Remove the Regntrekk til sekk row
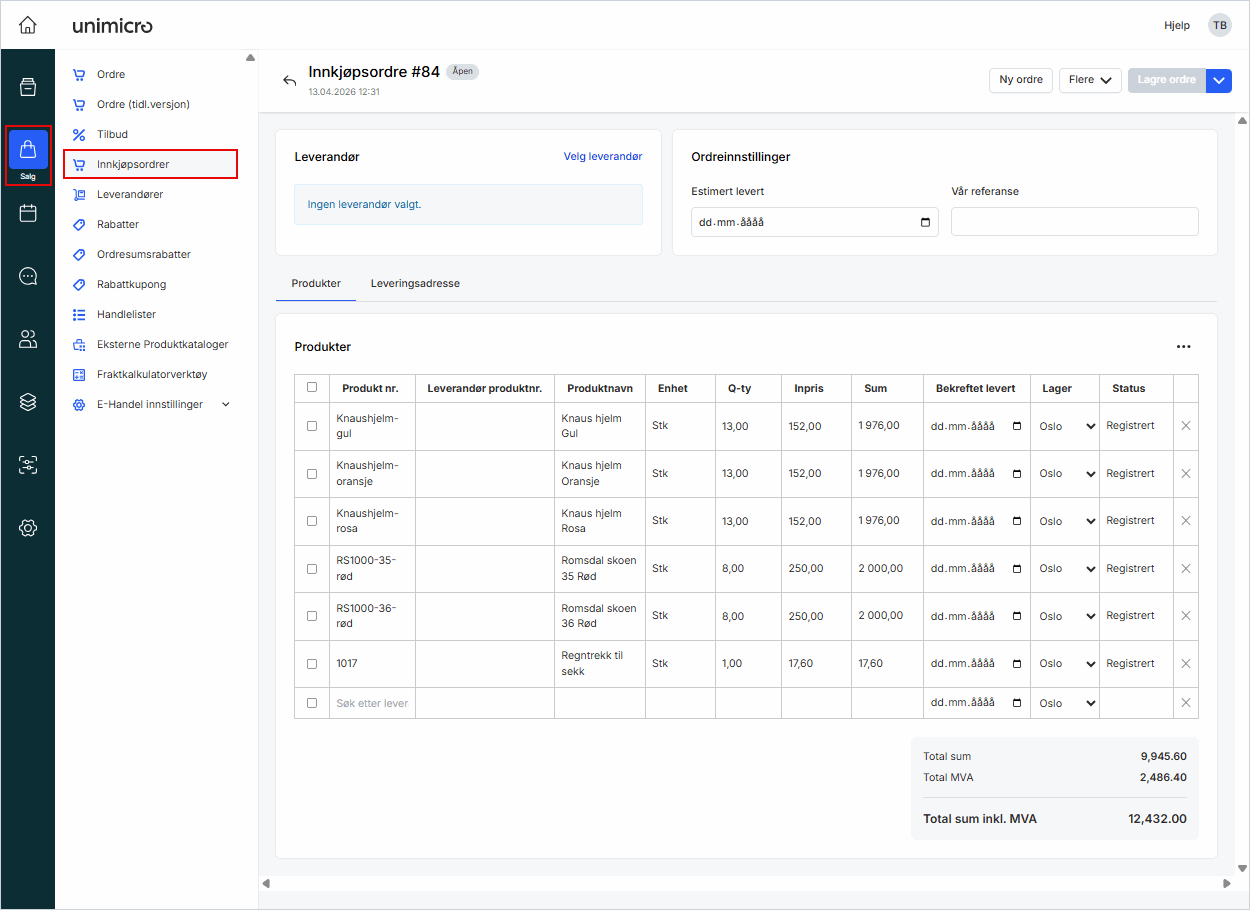 click(1186, 664)
